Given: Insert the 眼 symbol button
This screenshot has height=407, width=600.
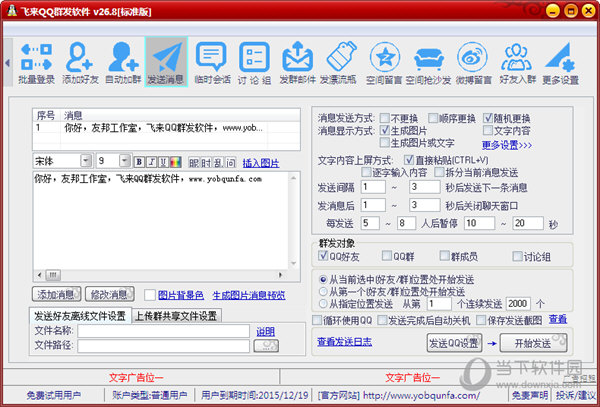Looking at the screenshot, I should click(x=194, y=163).
